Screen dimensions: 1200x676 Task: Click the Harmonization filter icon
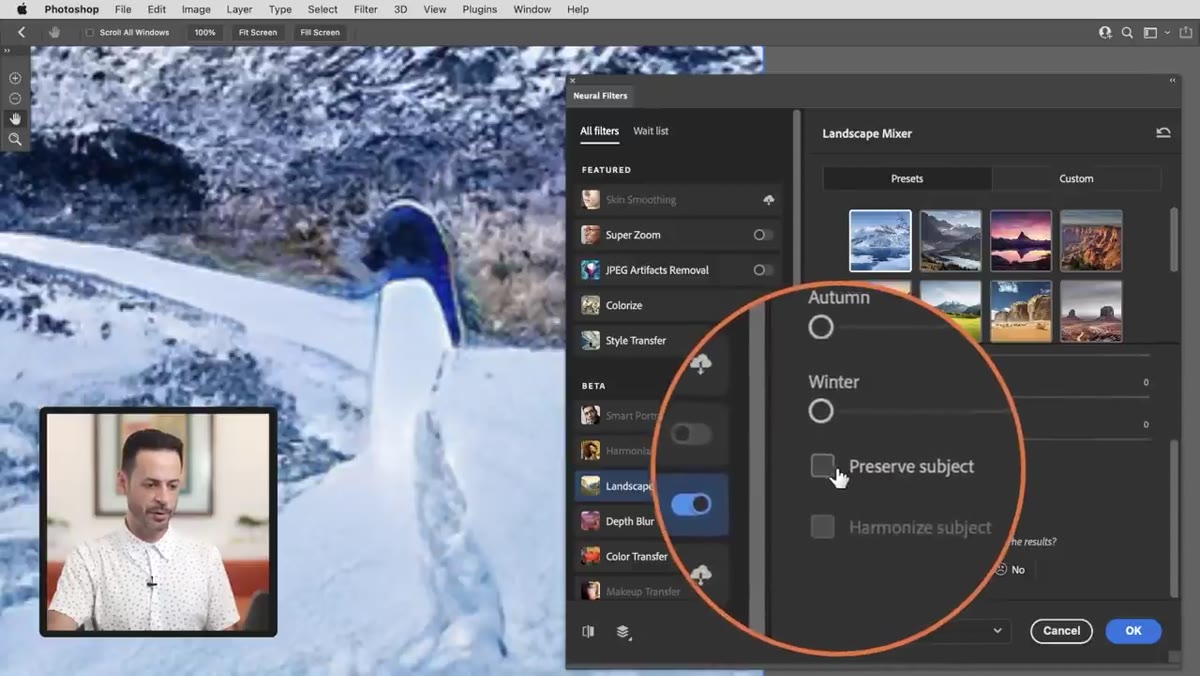click(591, 450)
